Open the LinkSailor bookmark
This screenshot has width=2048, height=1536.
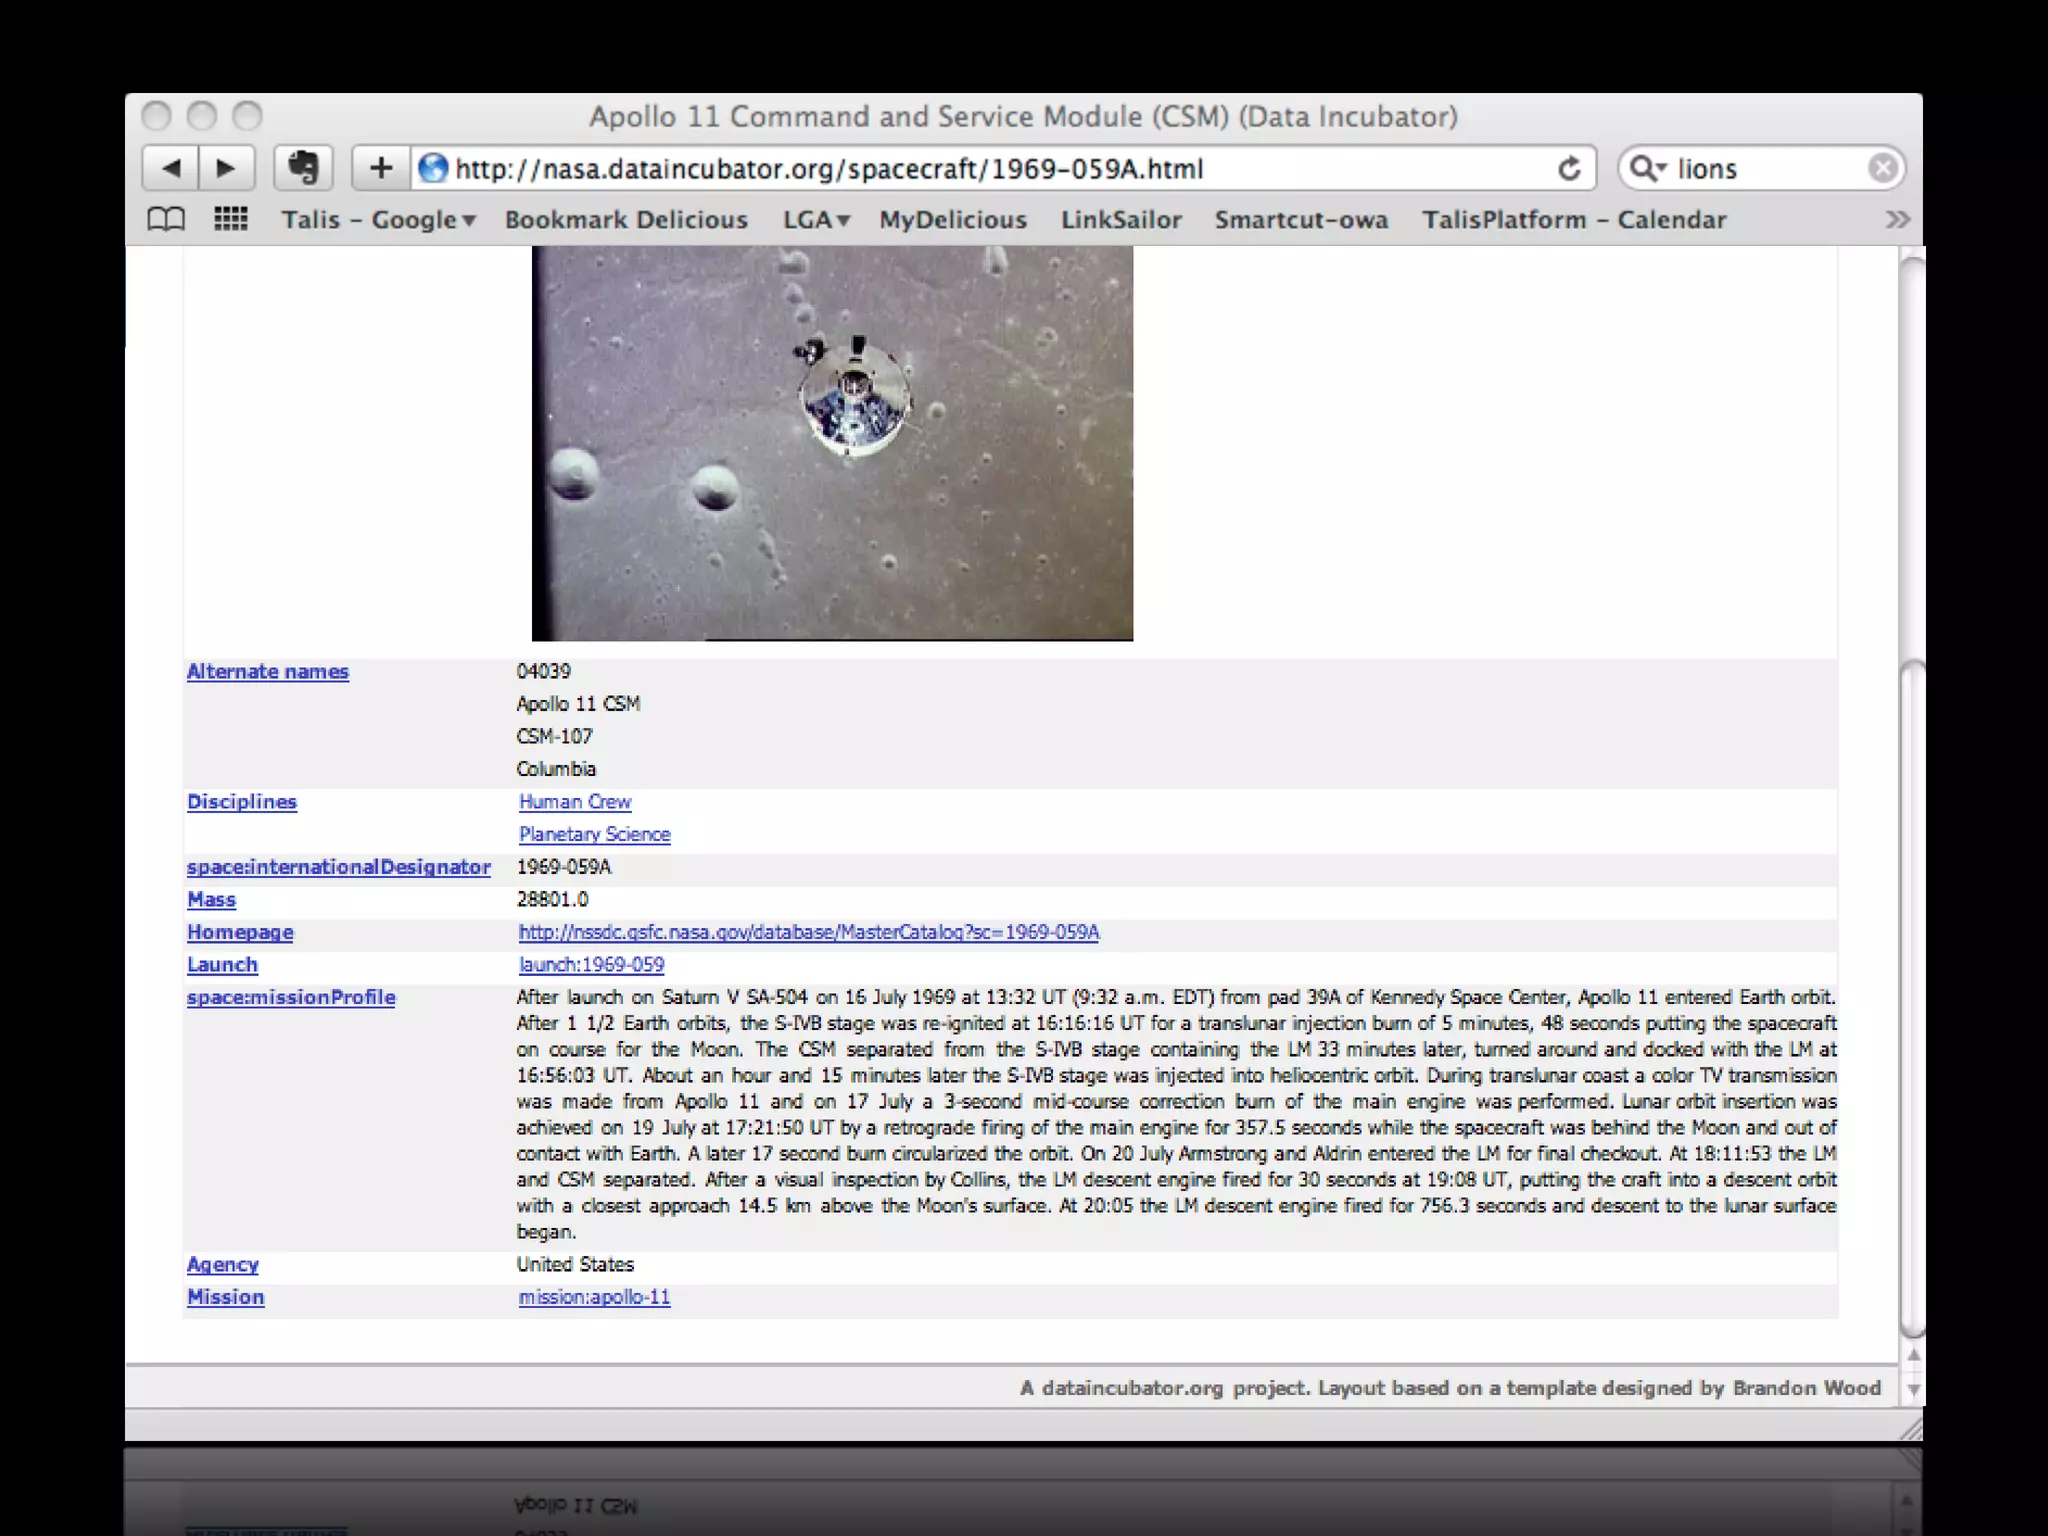pyautogui.click(x=1120, y=220)
